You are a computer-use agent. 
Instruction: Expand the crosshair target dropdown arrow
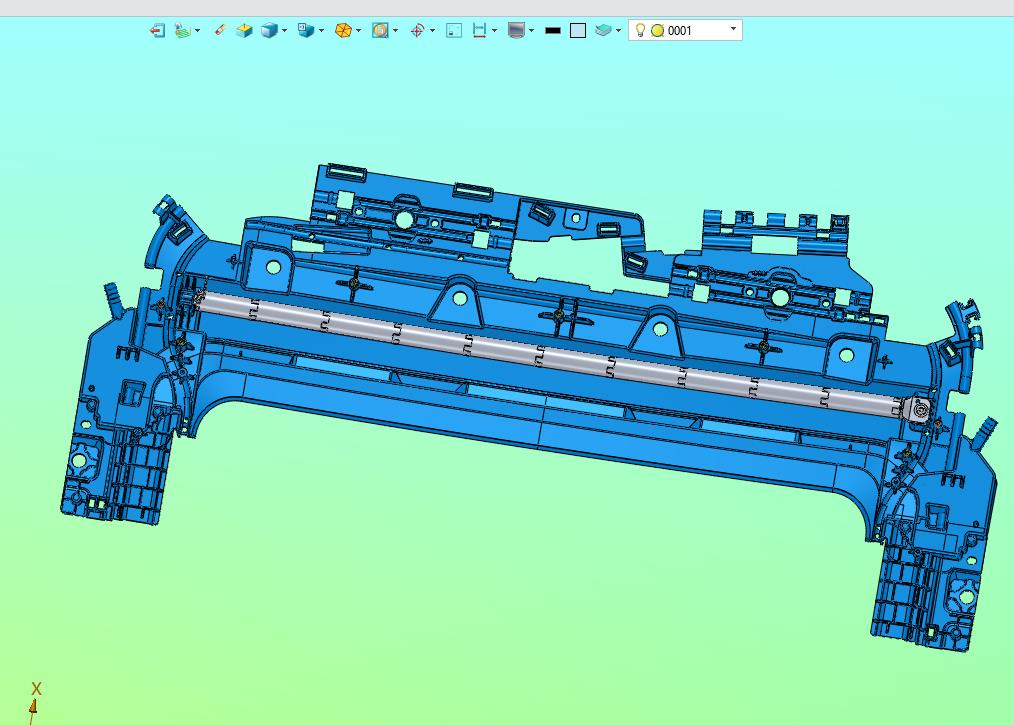point(432,30)
